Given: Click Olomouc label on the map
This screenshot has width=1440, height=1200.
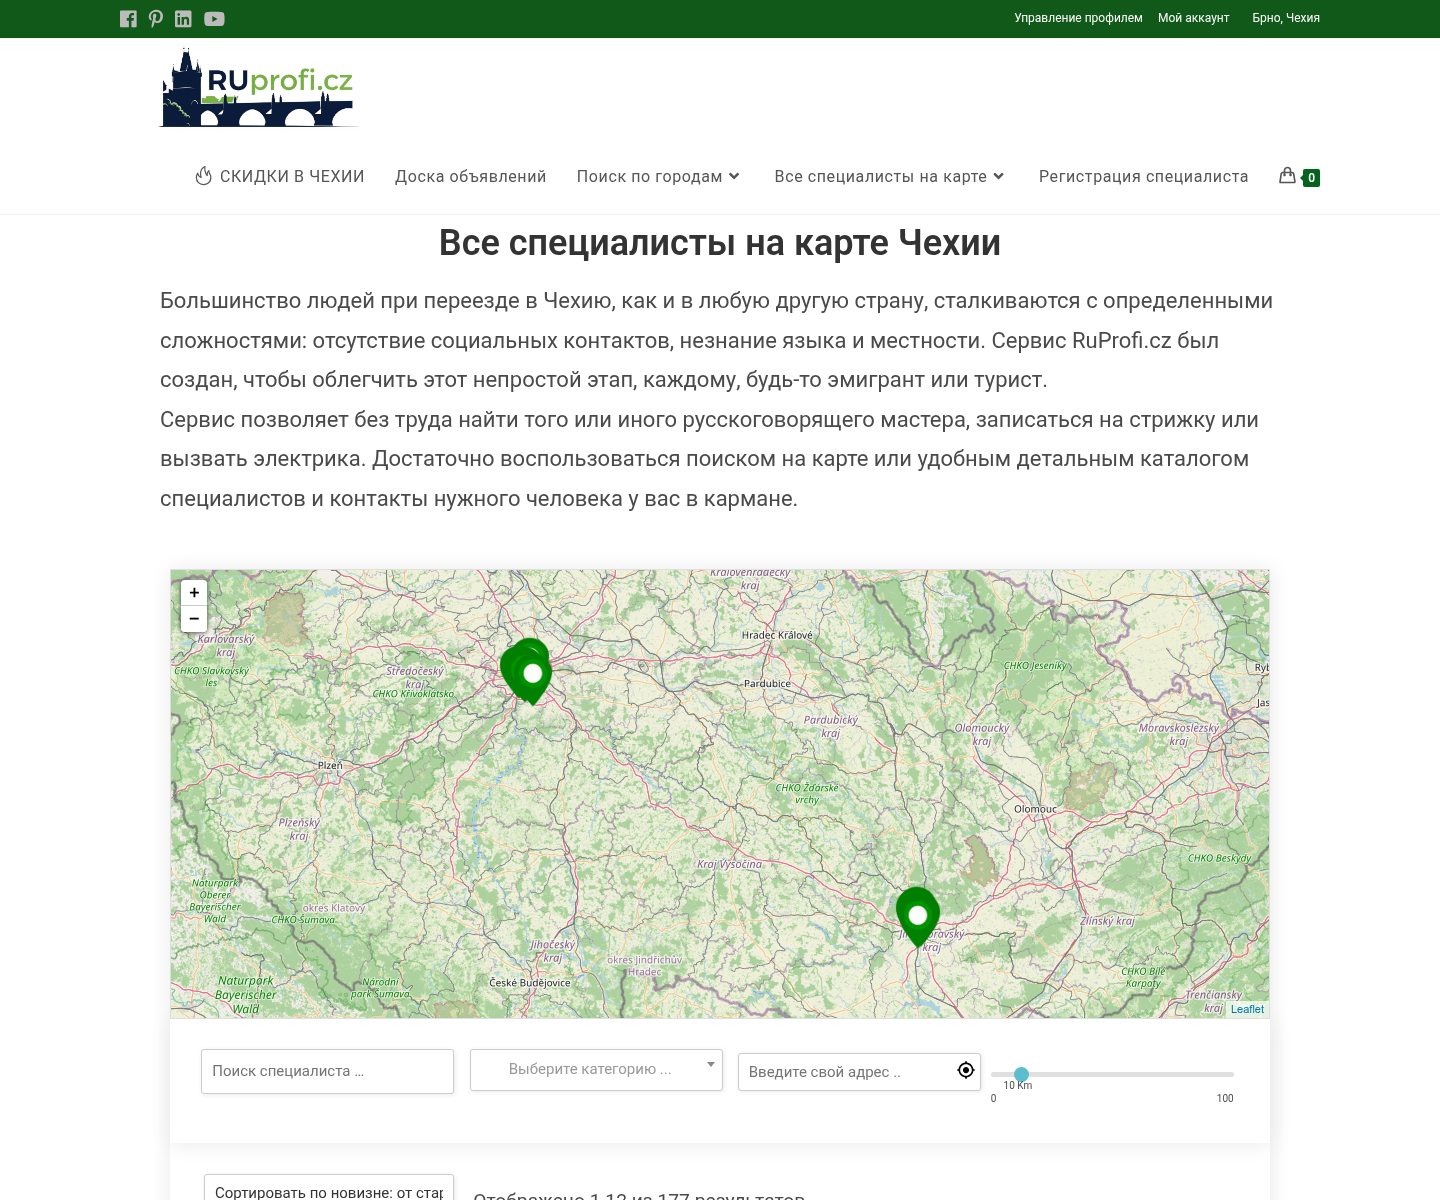Looking at the screenshot, I should [1035, 809].
